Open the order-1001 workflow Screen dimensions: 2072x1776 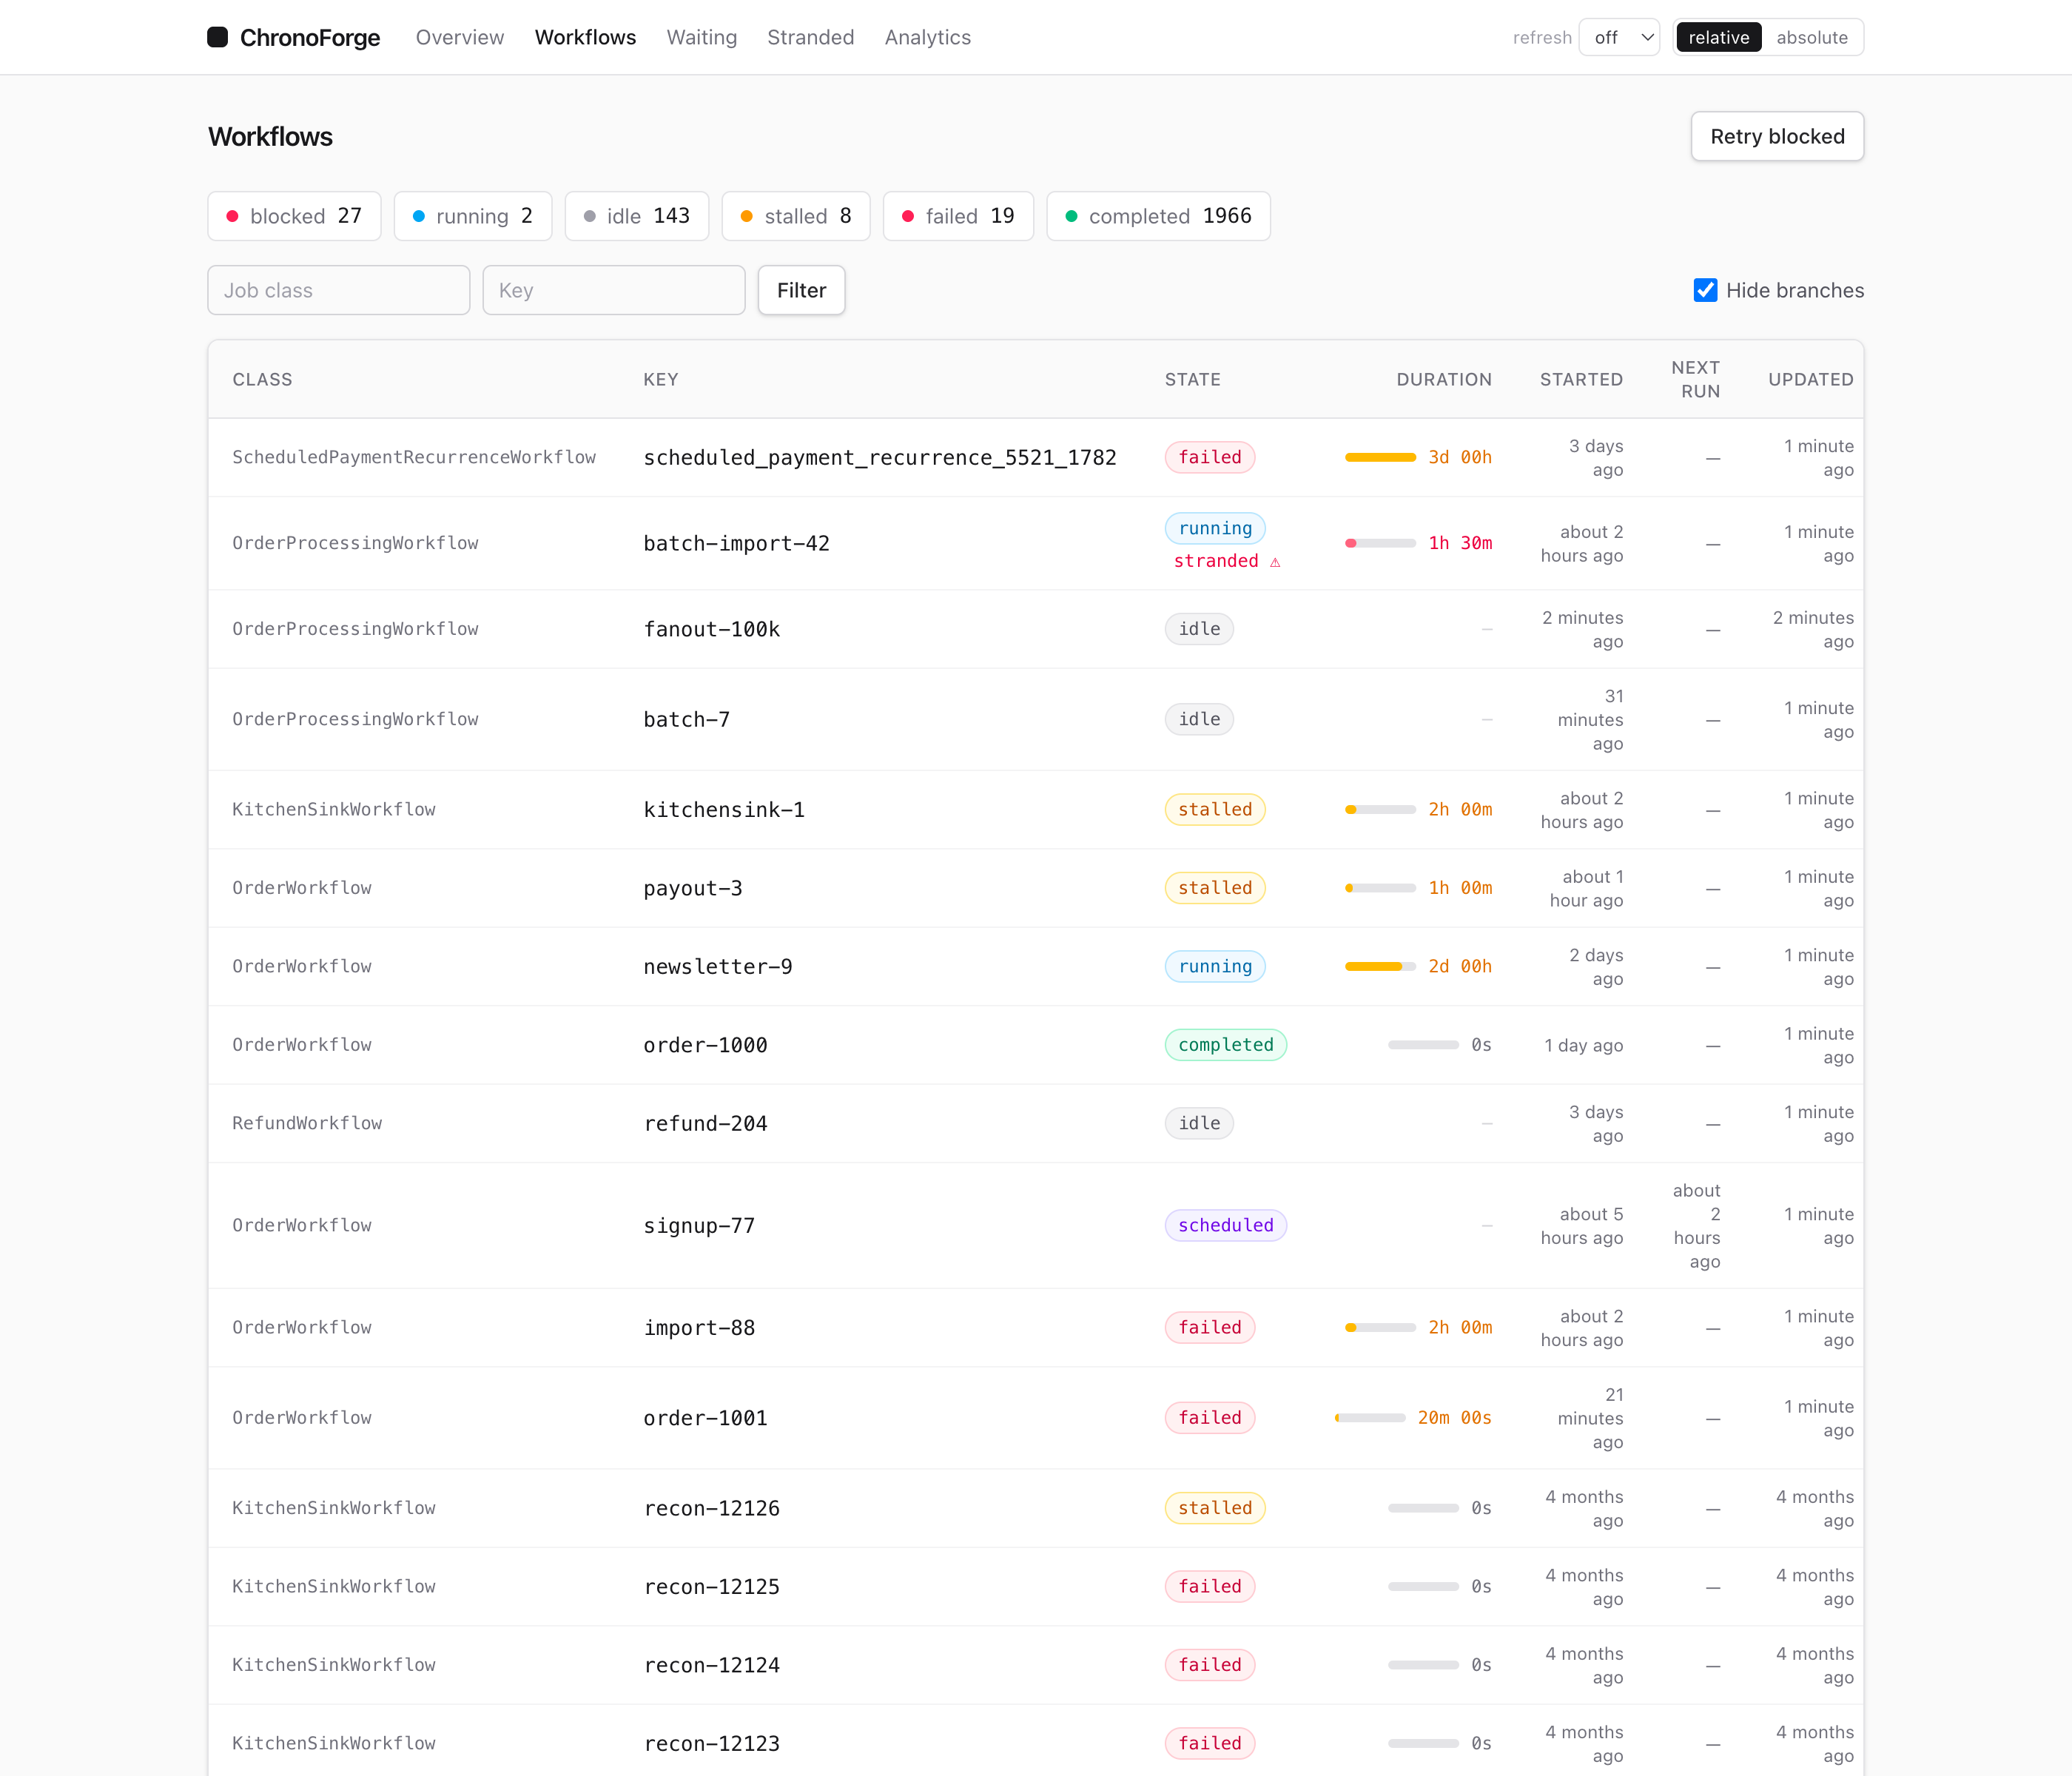tap(705, 1417)
